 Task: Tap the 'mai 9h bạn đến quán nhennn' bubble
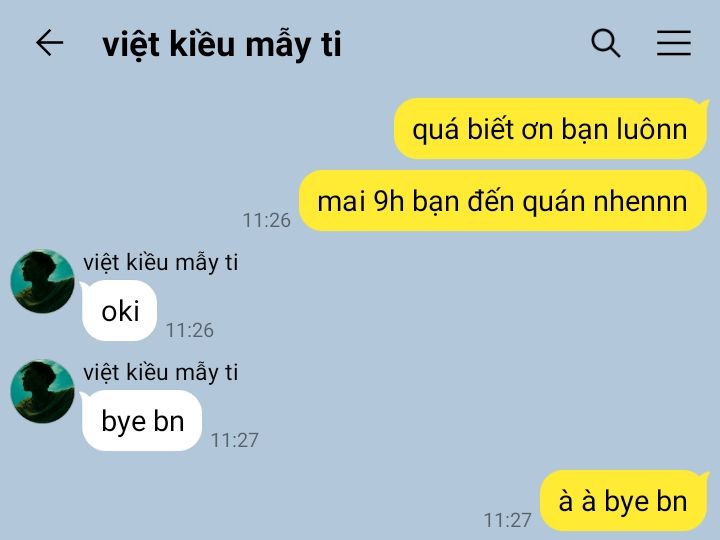(x=503, y=201)
